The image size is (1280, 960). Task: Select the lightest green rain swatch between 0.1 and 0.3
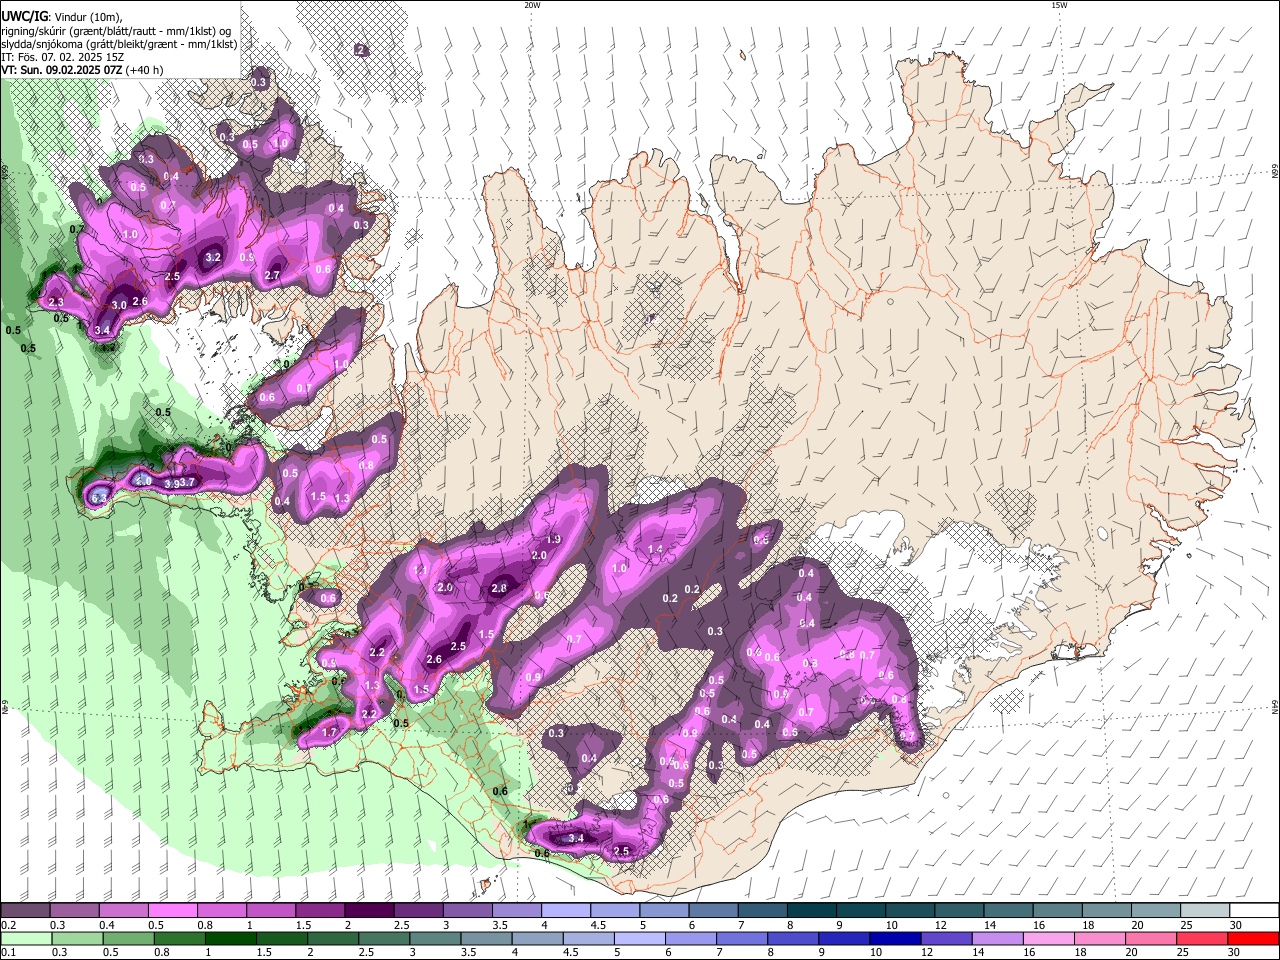point(25,938)
